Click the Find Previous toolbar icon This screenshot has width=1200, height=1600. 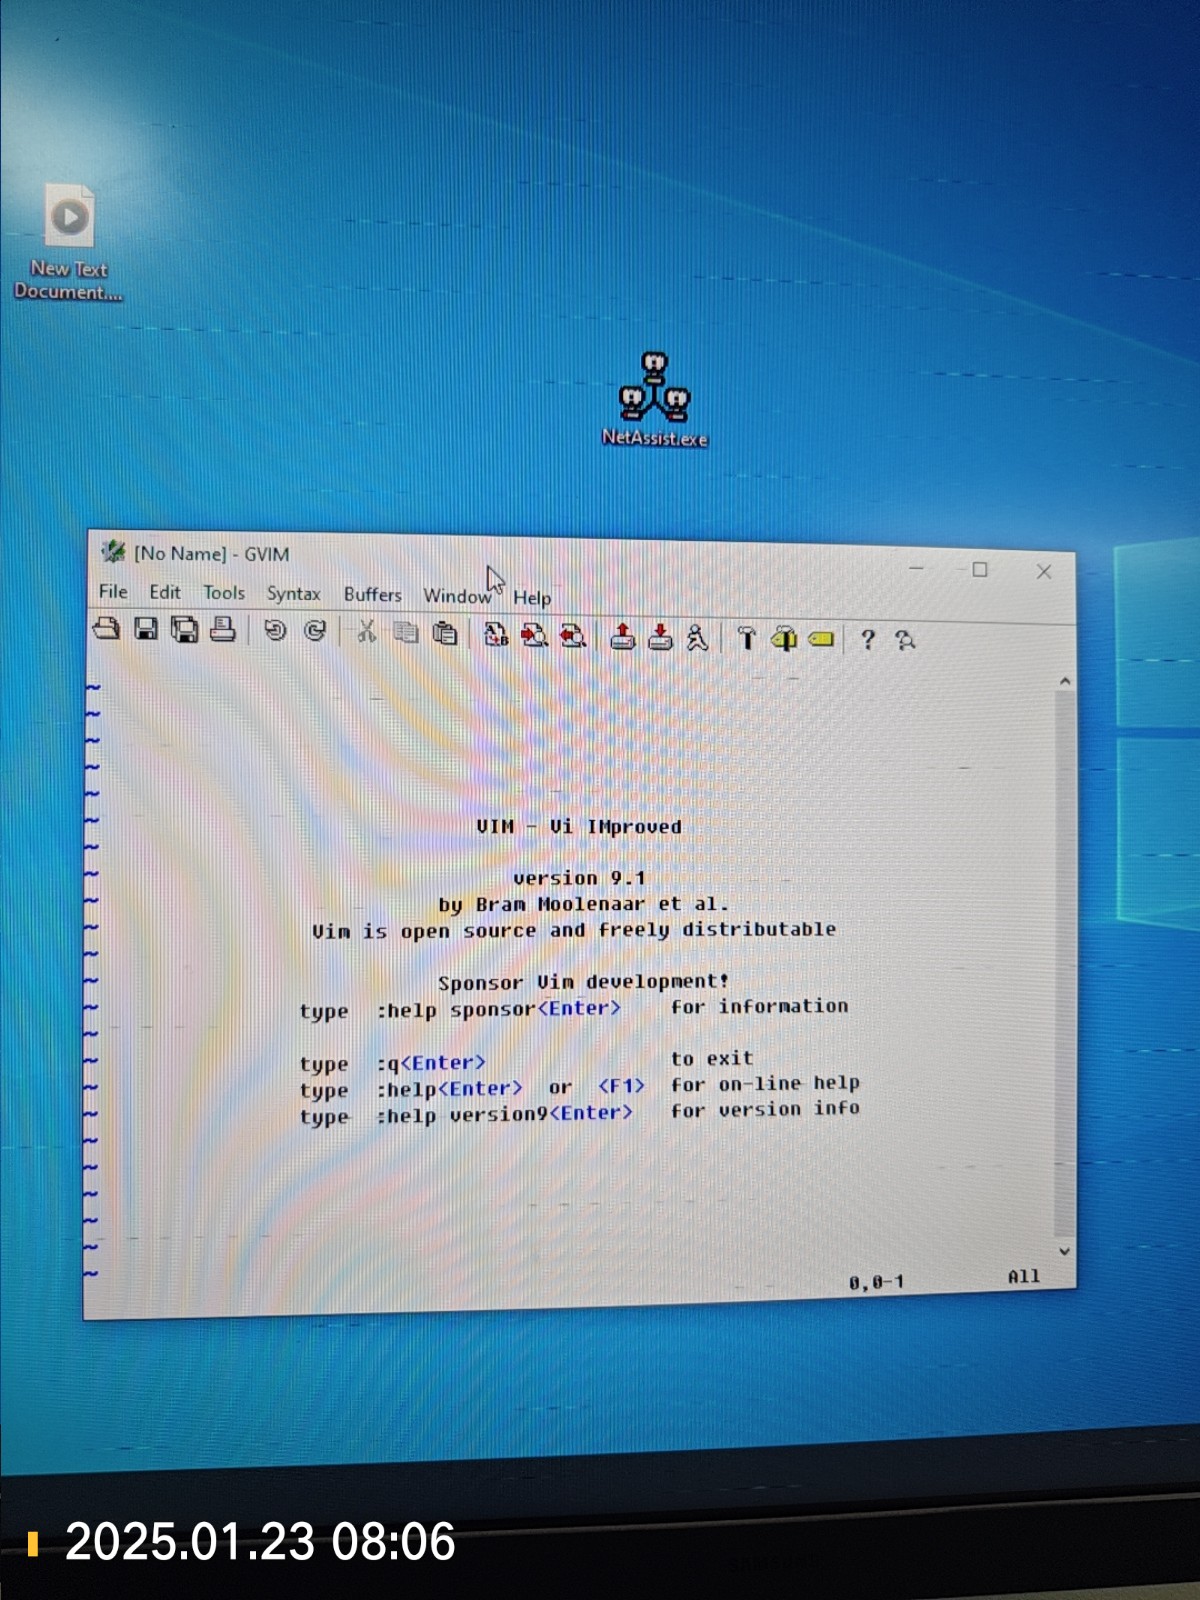tap(573, 635)
